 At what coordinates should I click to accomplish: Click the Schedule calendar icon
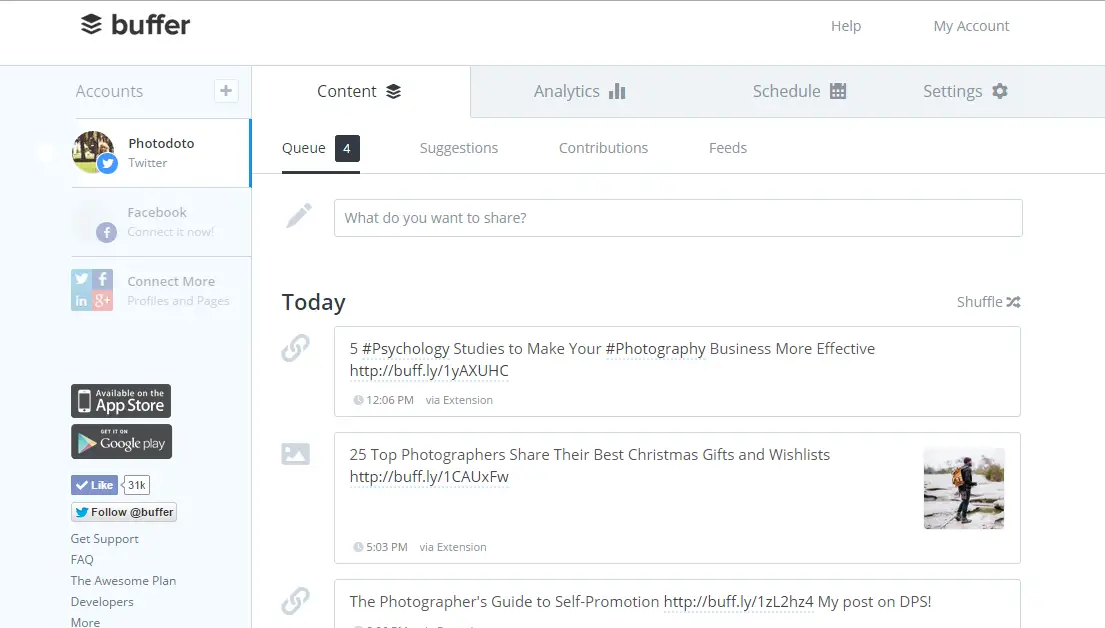click(838, 91)
